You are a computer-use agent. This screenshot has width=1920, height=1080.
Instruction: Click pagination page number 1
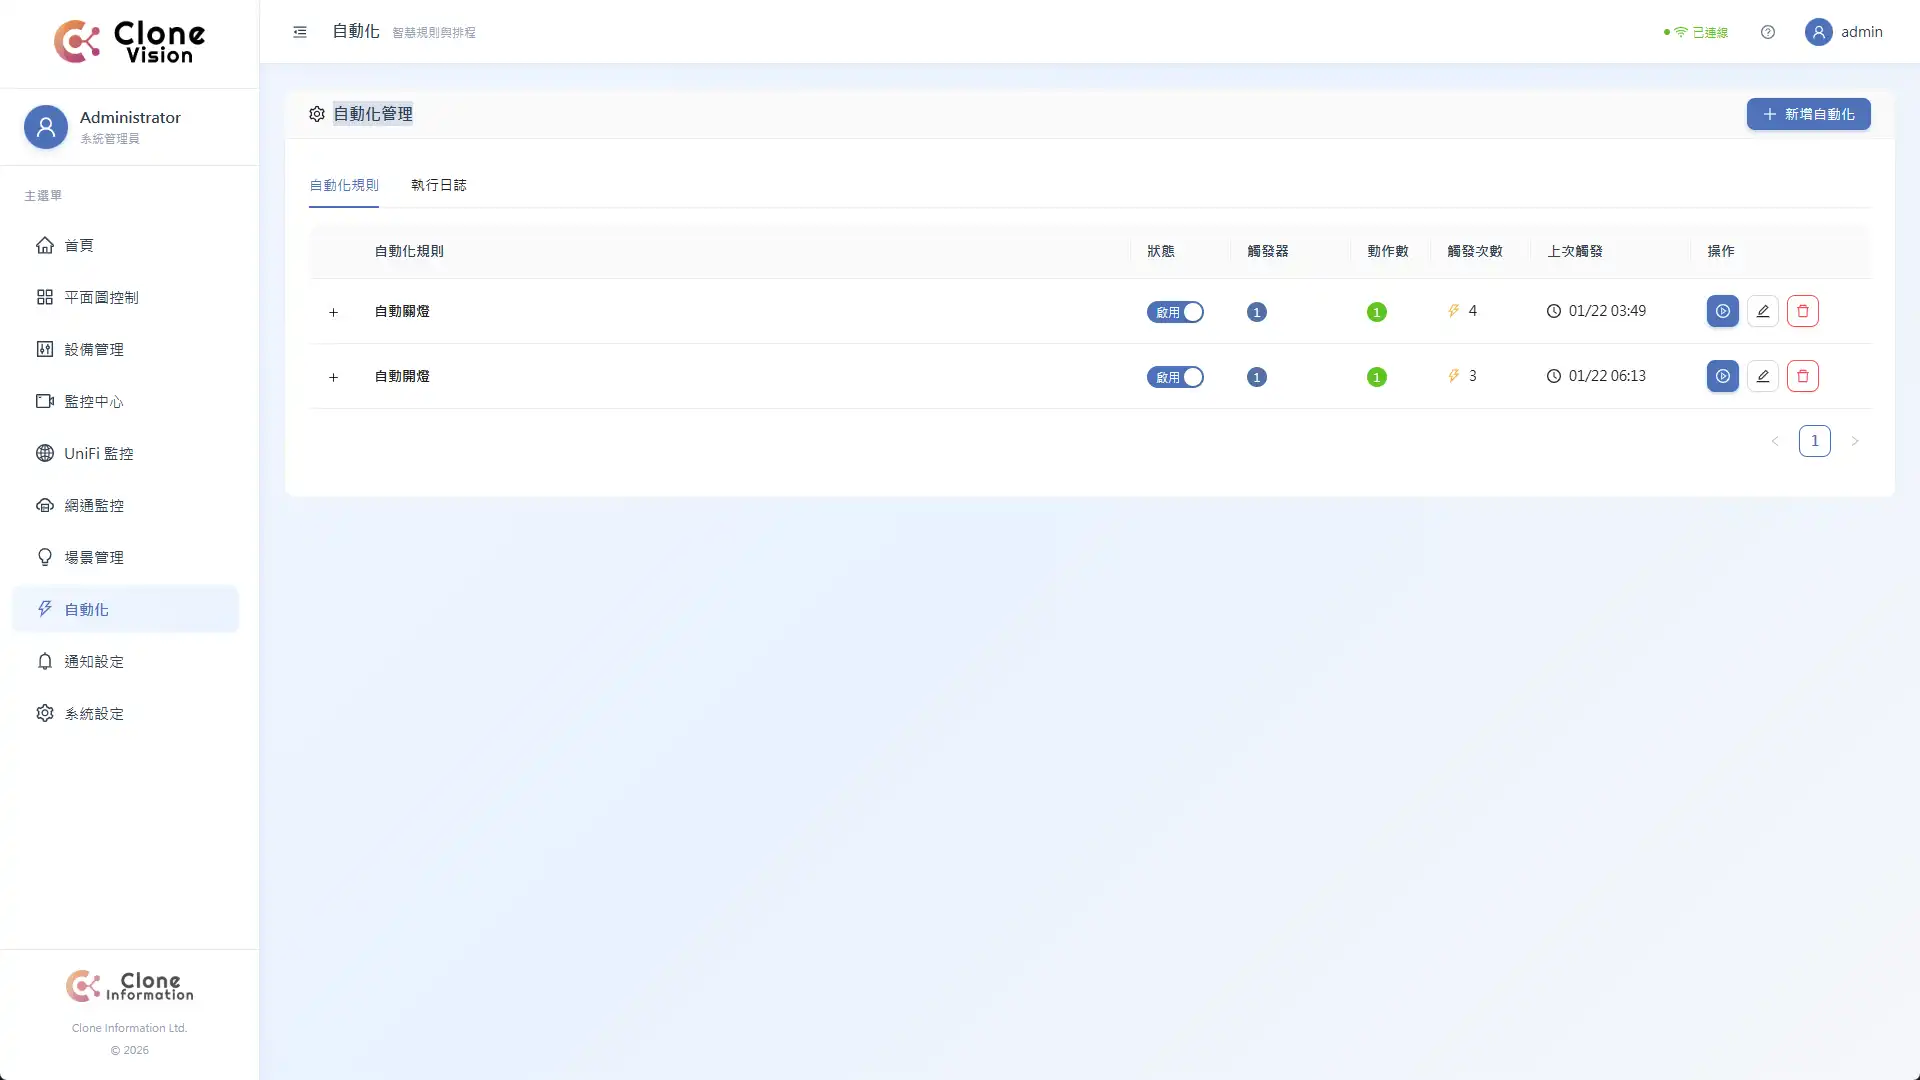tap(1814, 441)
